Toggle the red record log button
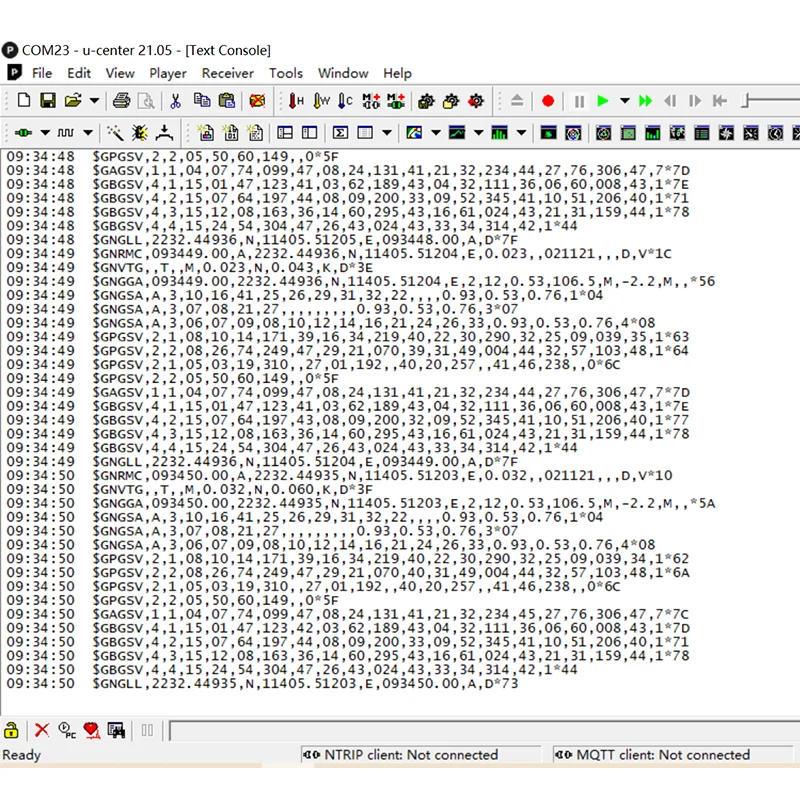 click(548, 101)
